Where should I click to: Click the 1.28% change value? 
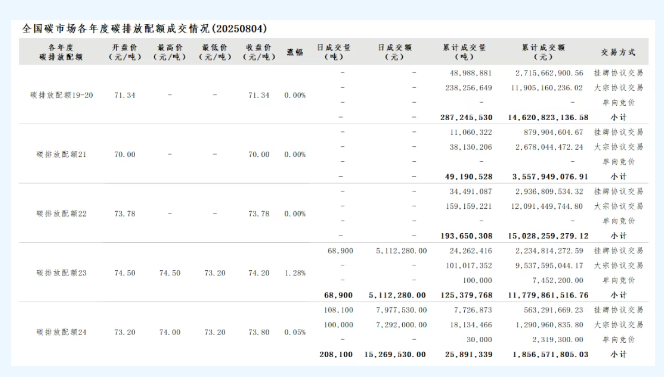tap(295, 273)
